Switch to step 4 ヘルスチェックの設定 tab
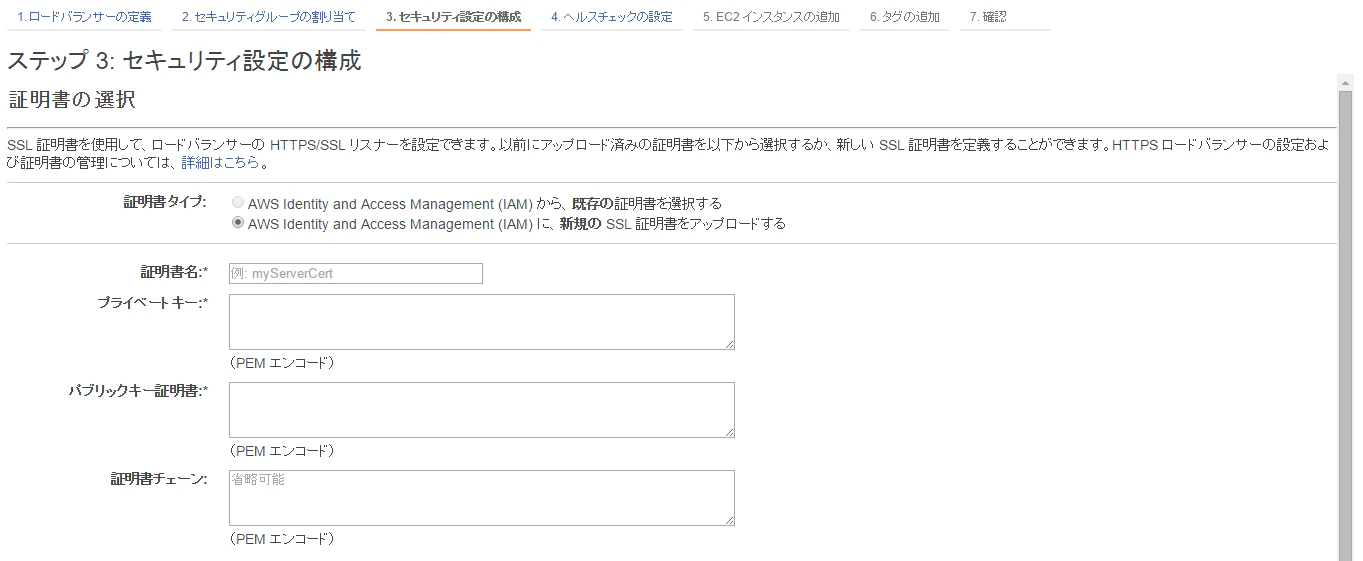This screenshot has height=561, width=1363. (611, 17)
